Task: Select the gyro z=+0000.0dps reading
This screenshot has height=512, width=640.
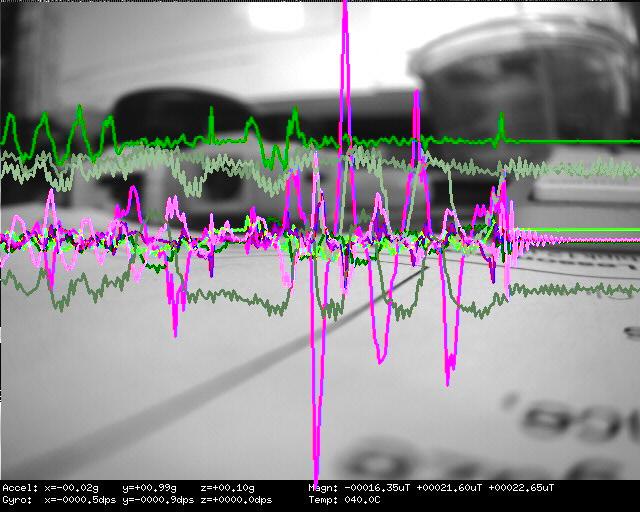Action: pos(235,499)
